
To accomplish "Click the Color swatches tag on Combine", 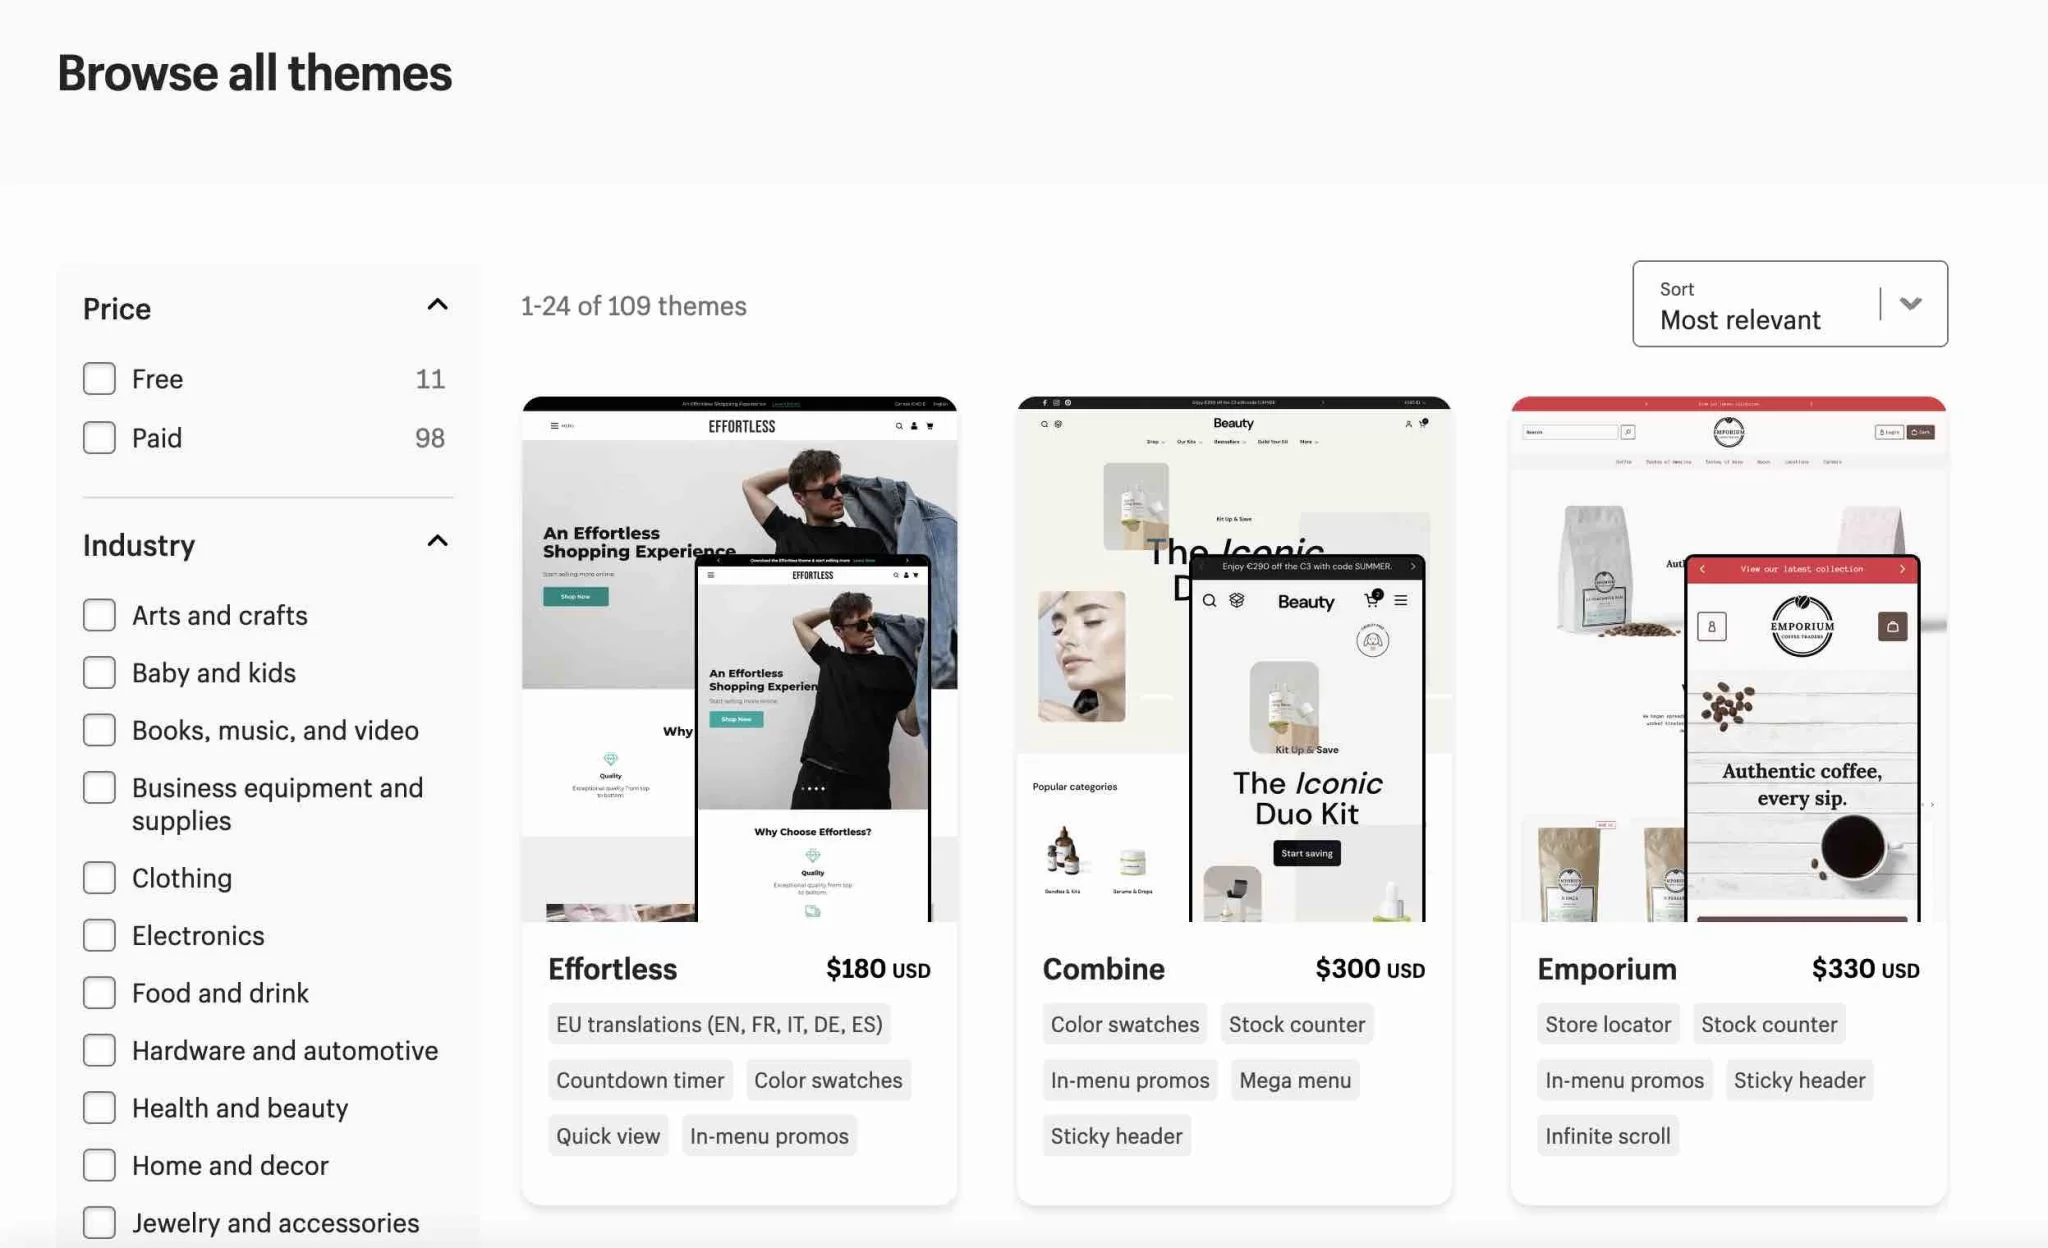I will click(x=1123, y=1023).
